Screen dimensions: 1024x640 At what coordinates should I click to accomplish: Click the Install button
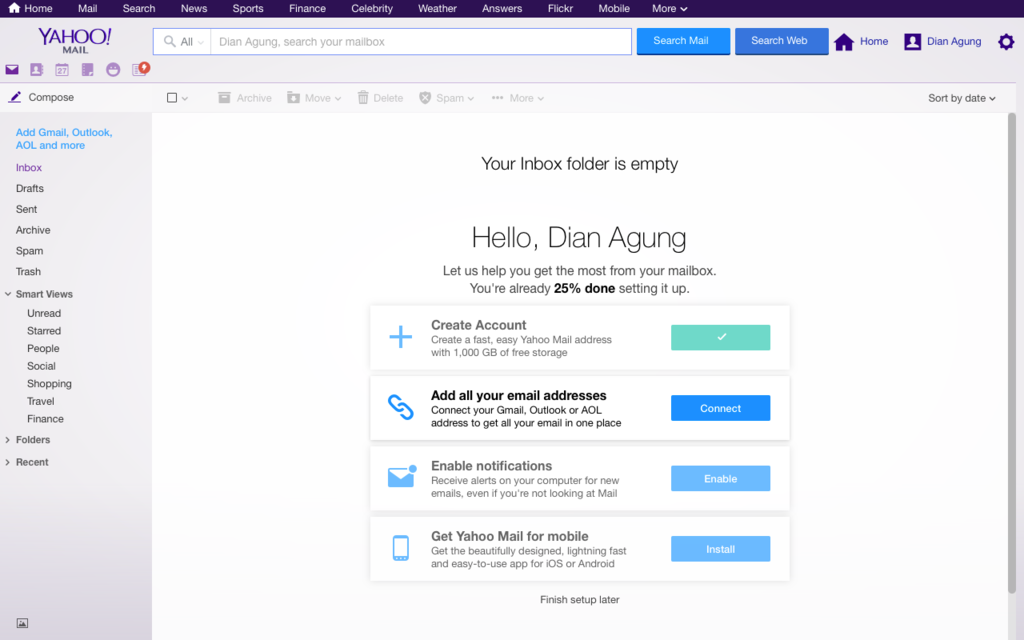point(720,549)
